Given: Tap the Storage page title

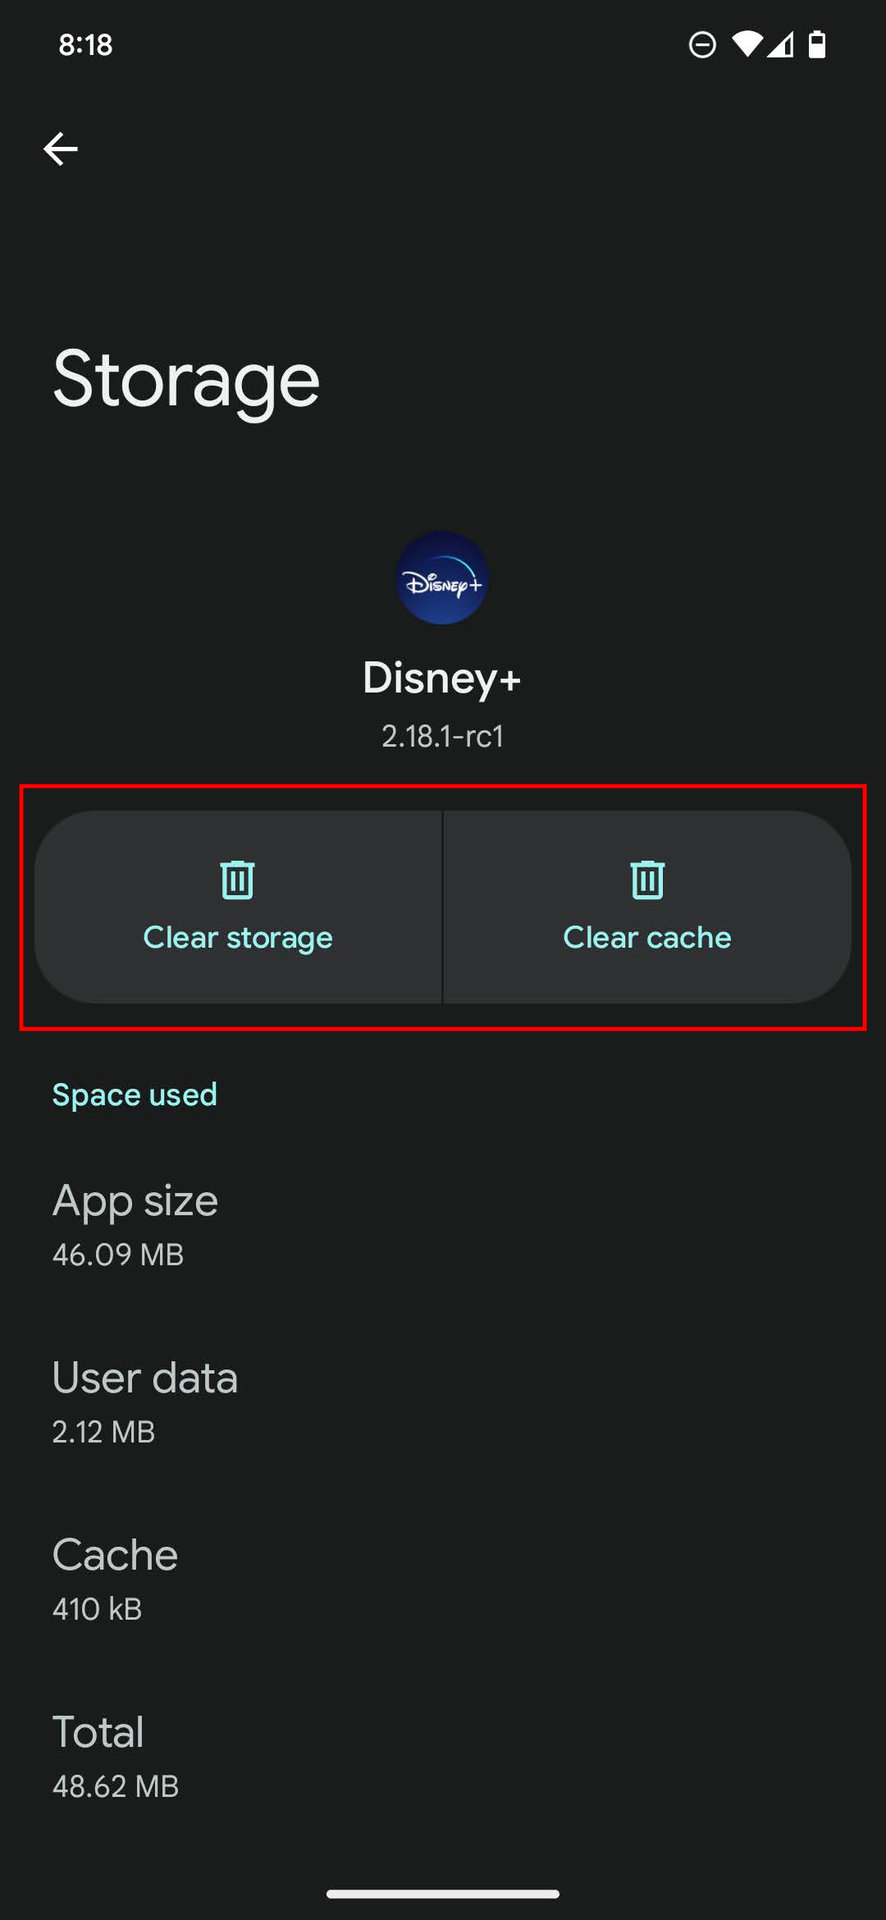Looking at the screenshot, I should click(x=186, y=380).
